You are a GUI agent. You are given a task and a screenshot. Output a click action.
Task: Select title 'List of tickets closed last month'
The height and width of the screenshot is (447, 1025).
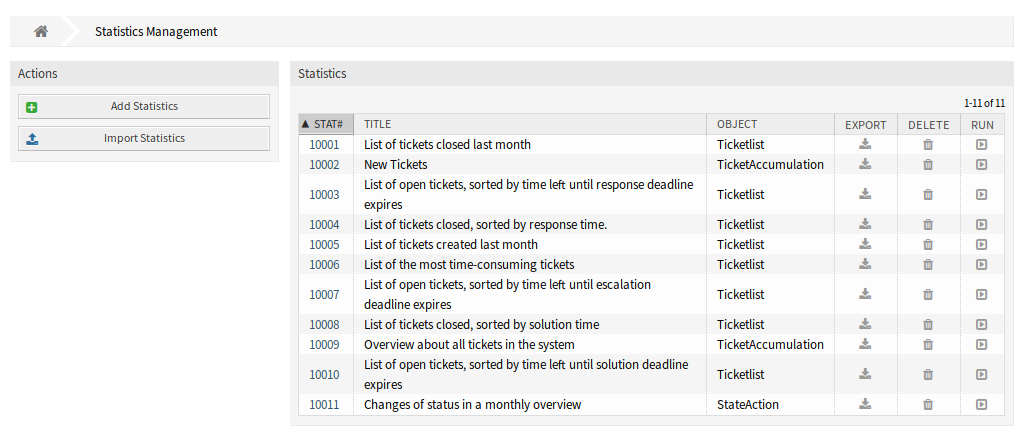(x=447, y=144)
